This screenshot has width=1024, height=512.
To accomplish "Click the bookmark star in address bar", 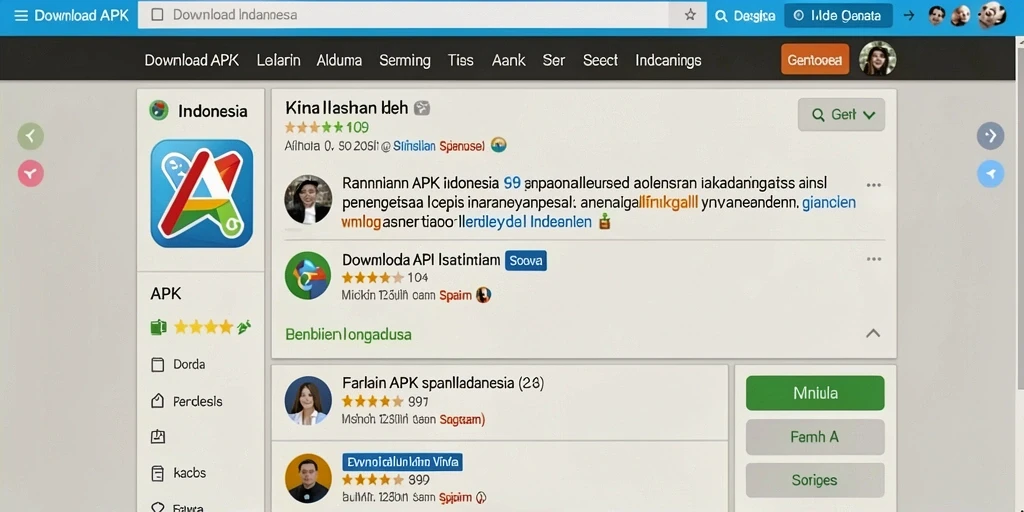I will 690,15.
